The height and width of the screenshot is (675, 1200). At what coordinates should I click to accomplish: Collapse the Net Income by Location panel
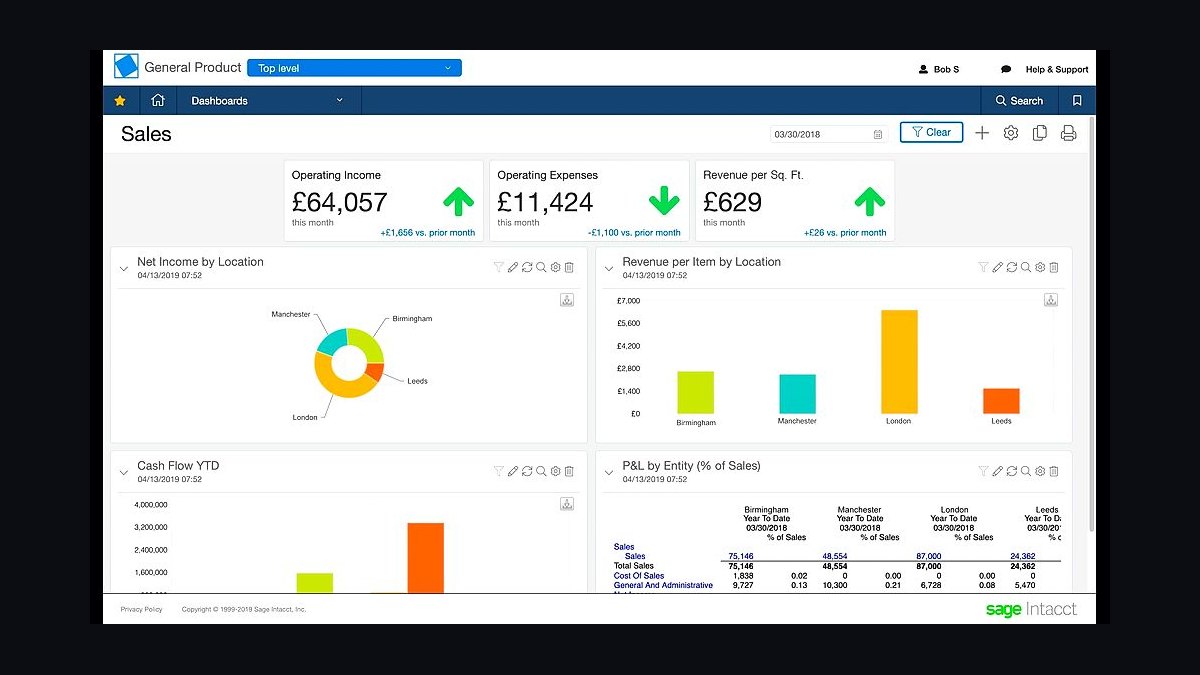click(124, 268)
